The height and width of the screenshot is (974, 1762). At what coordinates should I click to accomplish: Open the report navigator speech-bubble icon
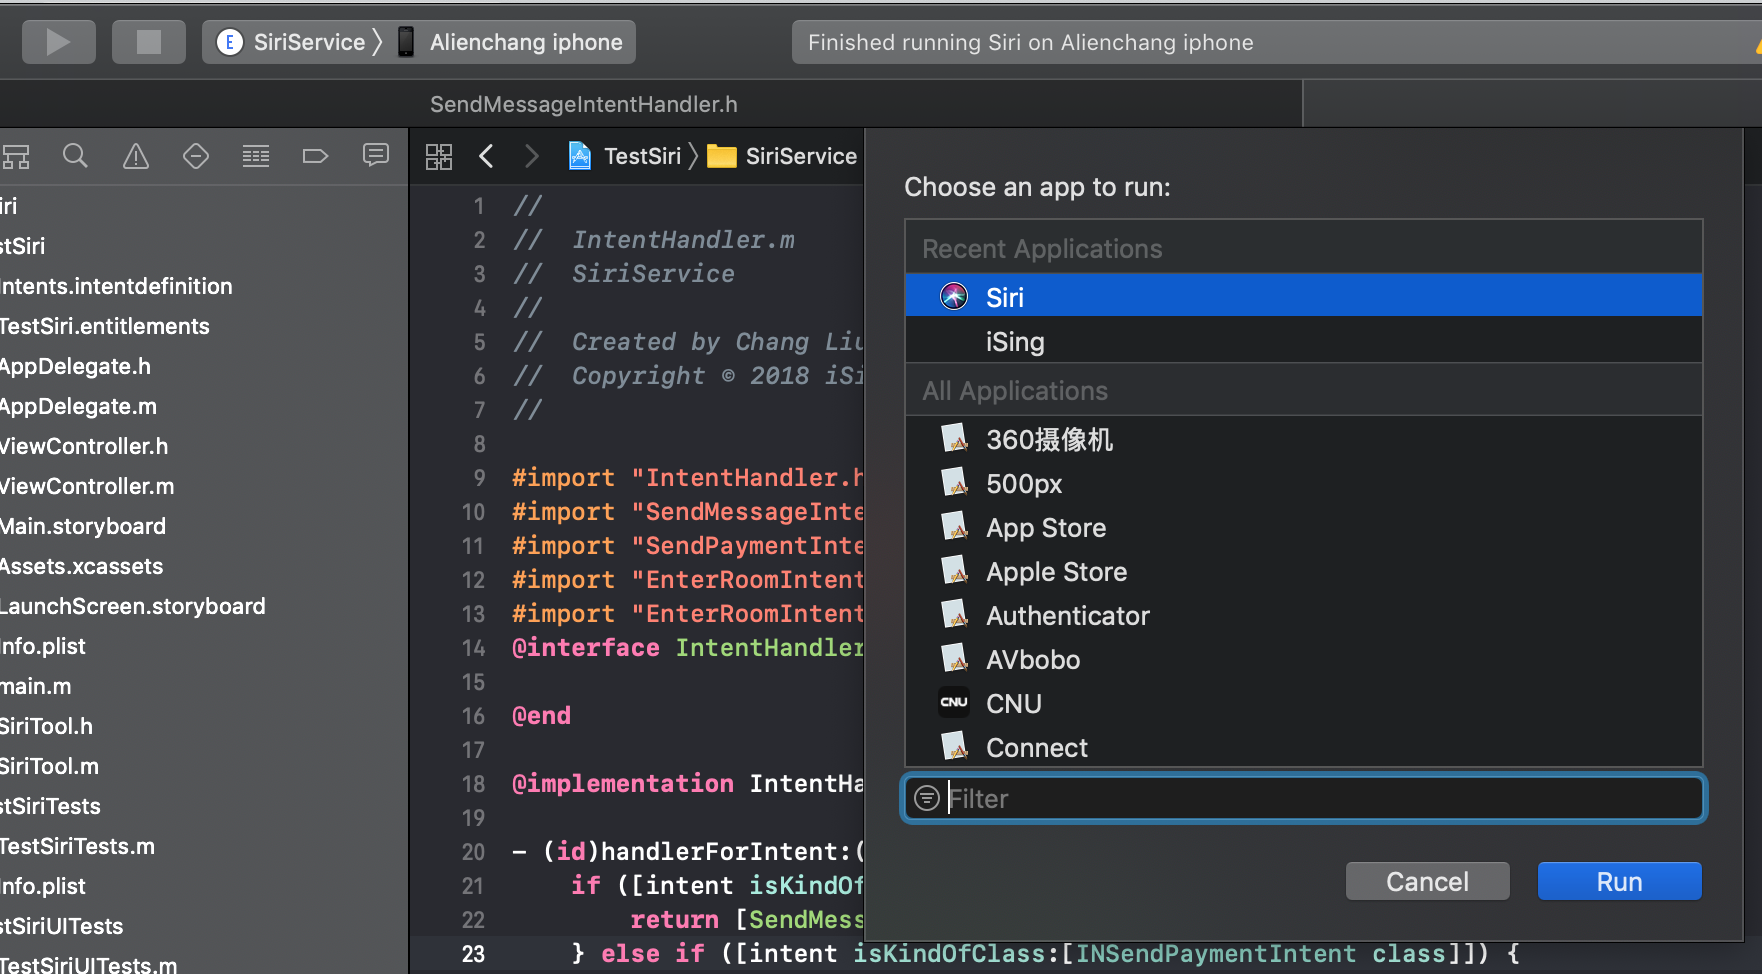(375, 155)
